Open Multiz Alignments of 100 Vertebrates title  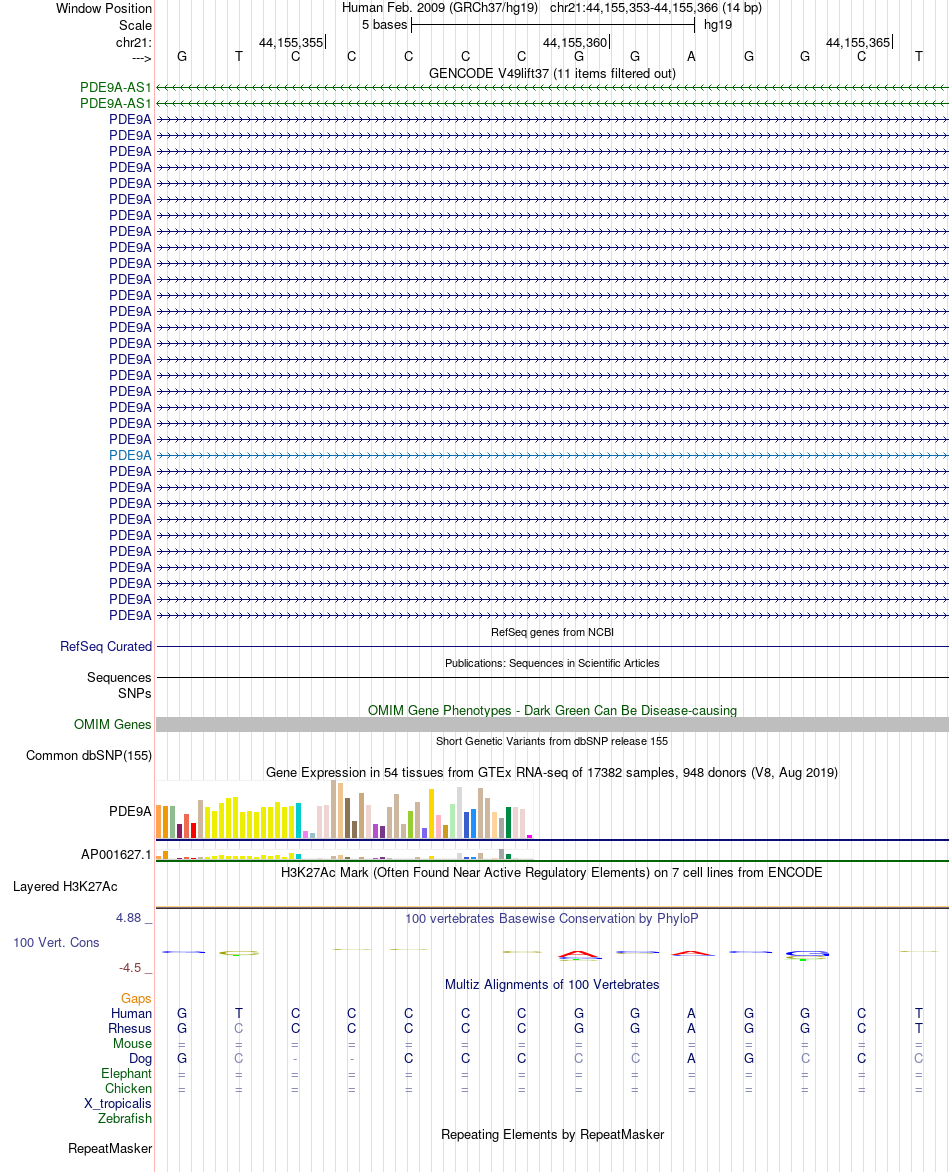tap(552, 984)
